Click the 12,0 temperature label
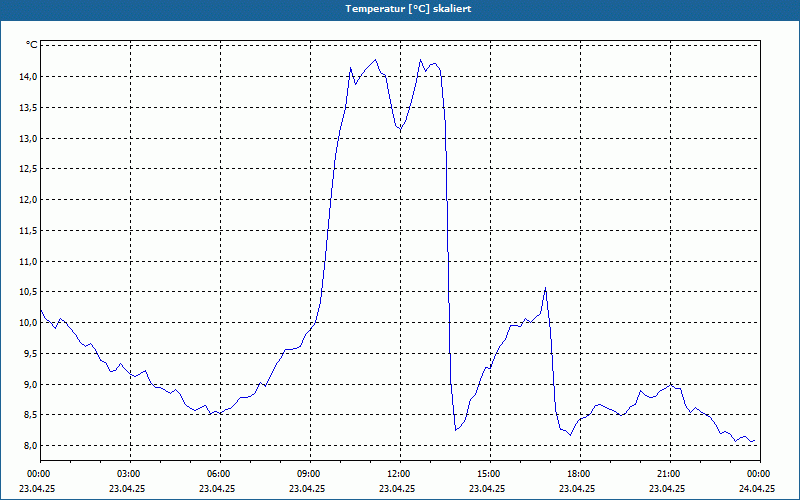The width and height of the screenshot is (800, 500). coord(28,199)
